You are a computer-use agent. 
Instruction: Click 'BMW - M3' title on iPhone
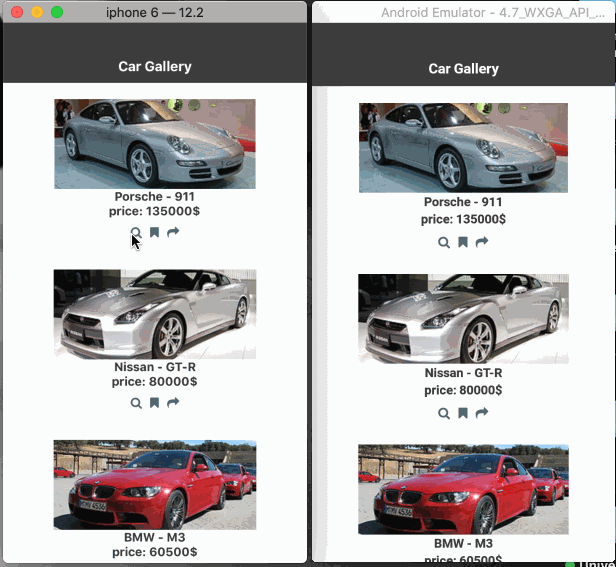pyautogui.click(x=155, y=538)
